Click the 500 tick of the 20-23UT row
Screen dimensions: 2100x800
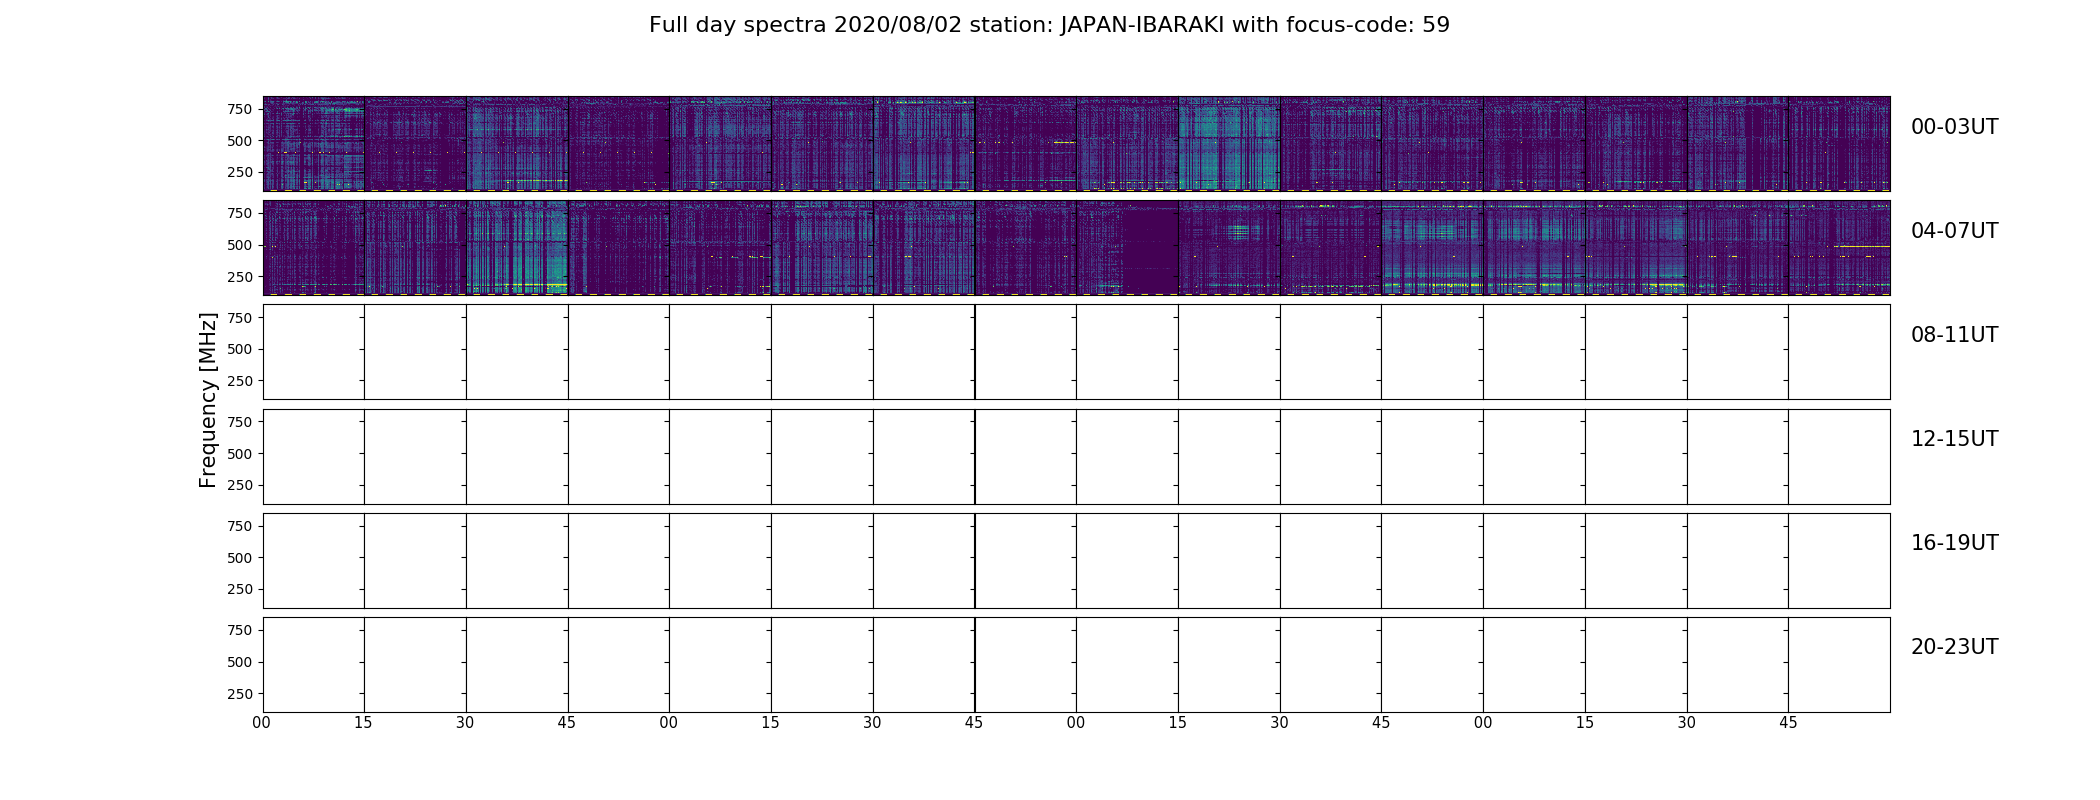point(240,662)
